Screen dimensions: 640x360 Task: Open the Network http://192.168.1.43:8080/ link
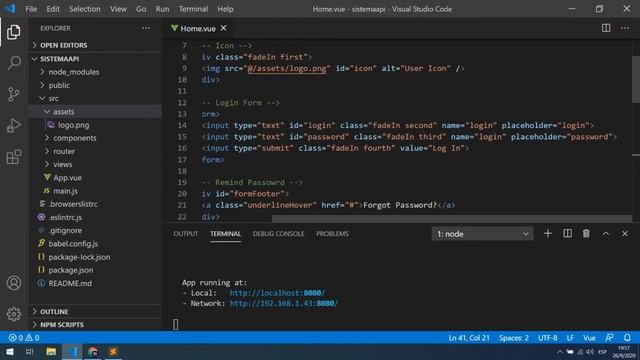point(284,303)
